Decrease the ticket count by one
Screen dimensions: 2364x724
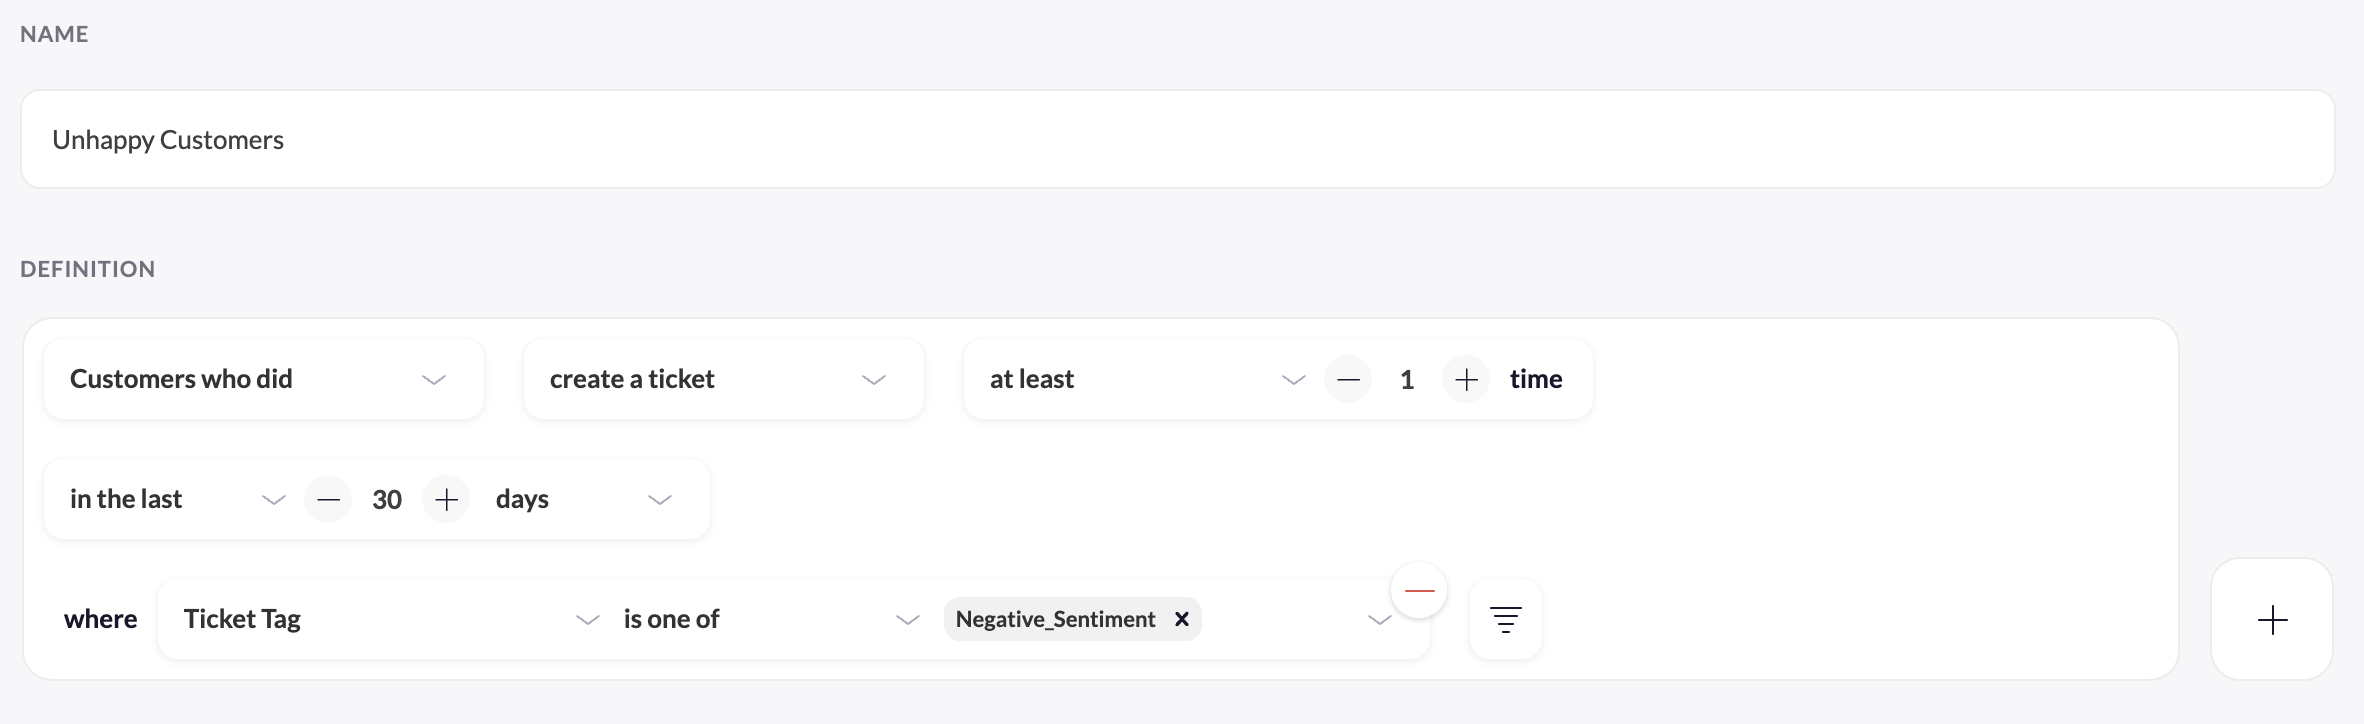1348,380
